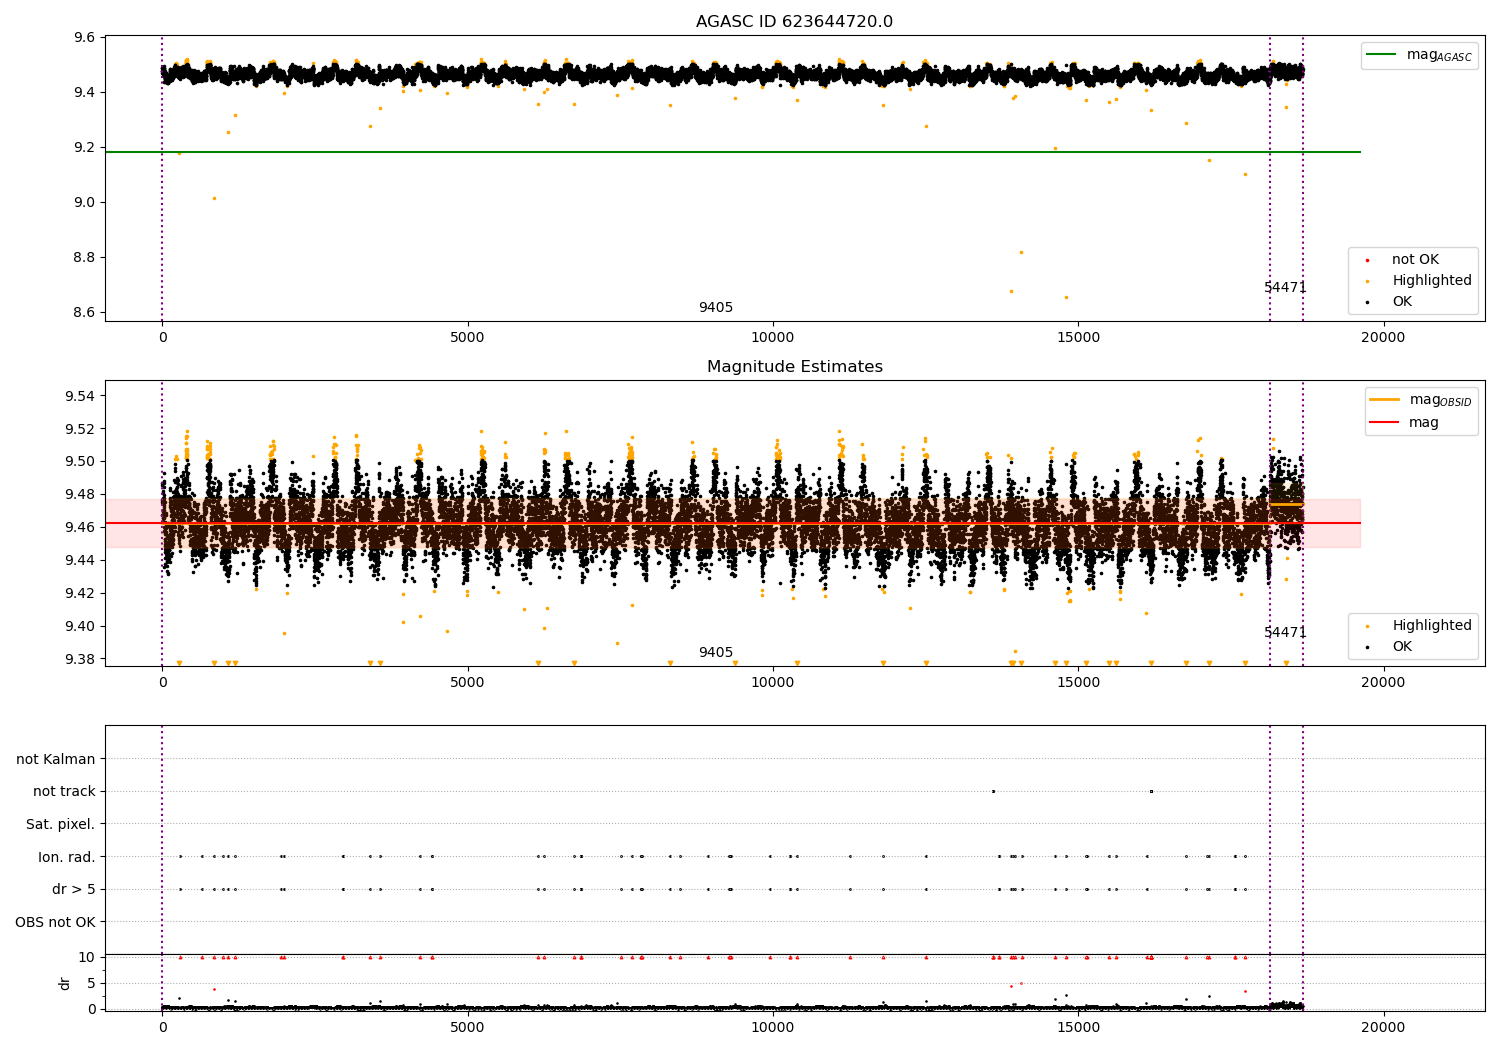Click the 9.38 y-axis tick in Magnitude Estimates plot
This screenshot has width=1500, height=1050.
pos(80,660)
